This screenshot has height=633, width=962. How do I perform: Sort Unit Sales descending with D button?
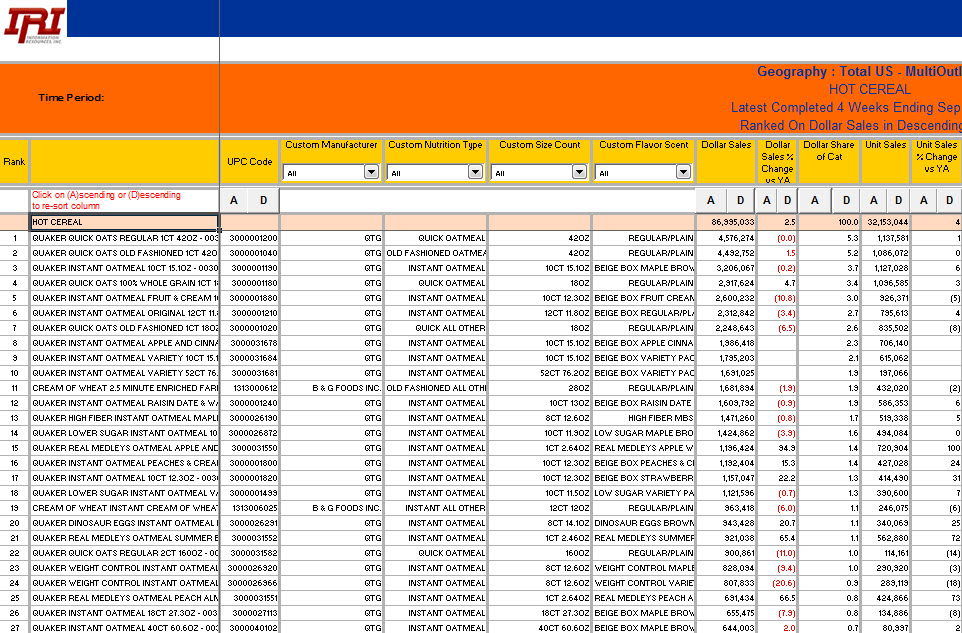coord(898,201)
